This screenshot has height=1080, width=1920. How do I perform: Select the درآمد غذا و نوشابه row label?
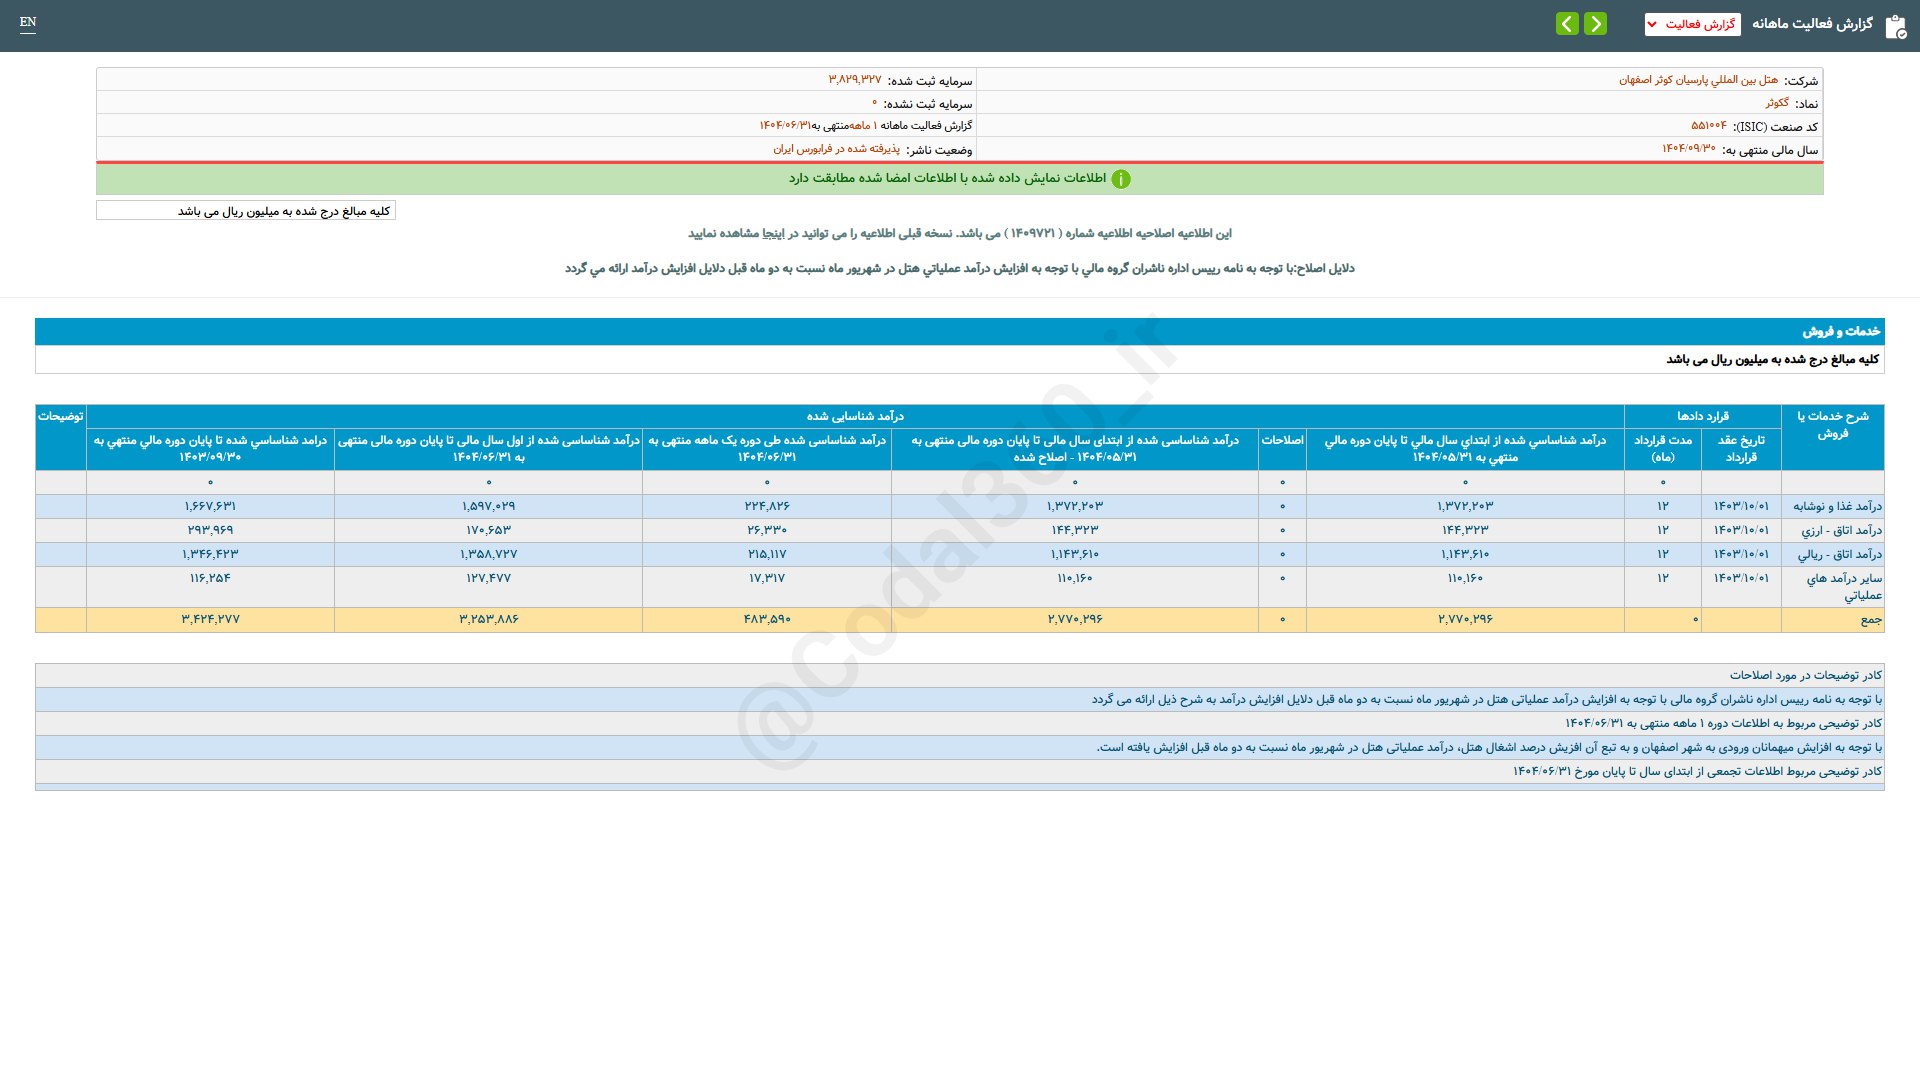point(1836,507)
